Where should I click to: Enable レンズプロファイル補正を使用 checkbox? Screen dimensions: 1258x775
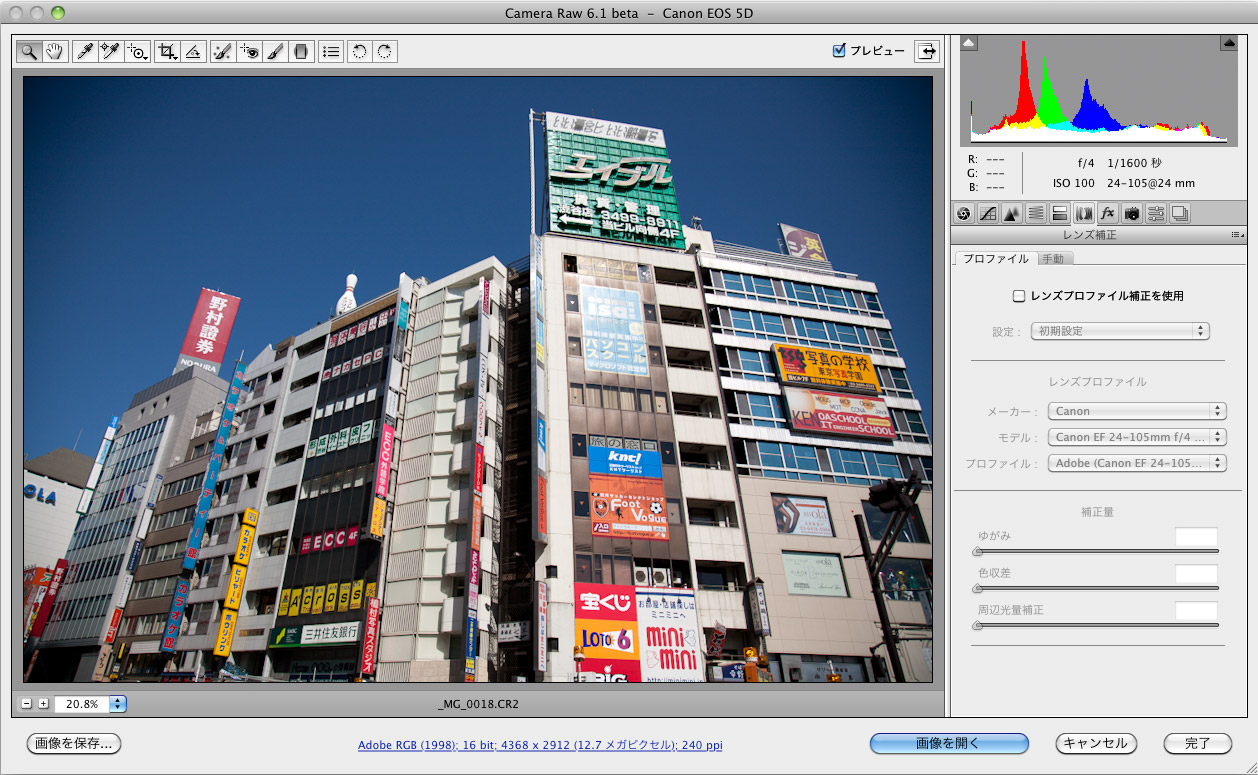point(1019,296)
